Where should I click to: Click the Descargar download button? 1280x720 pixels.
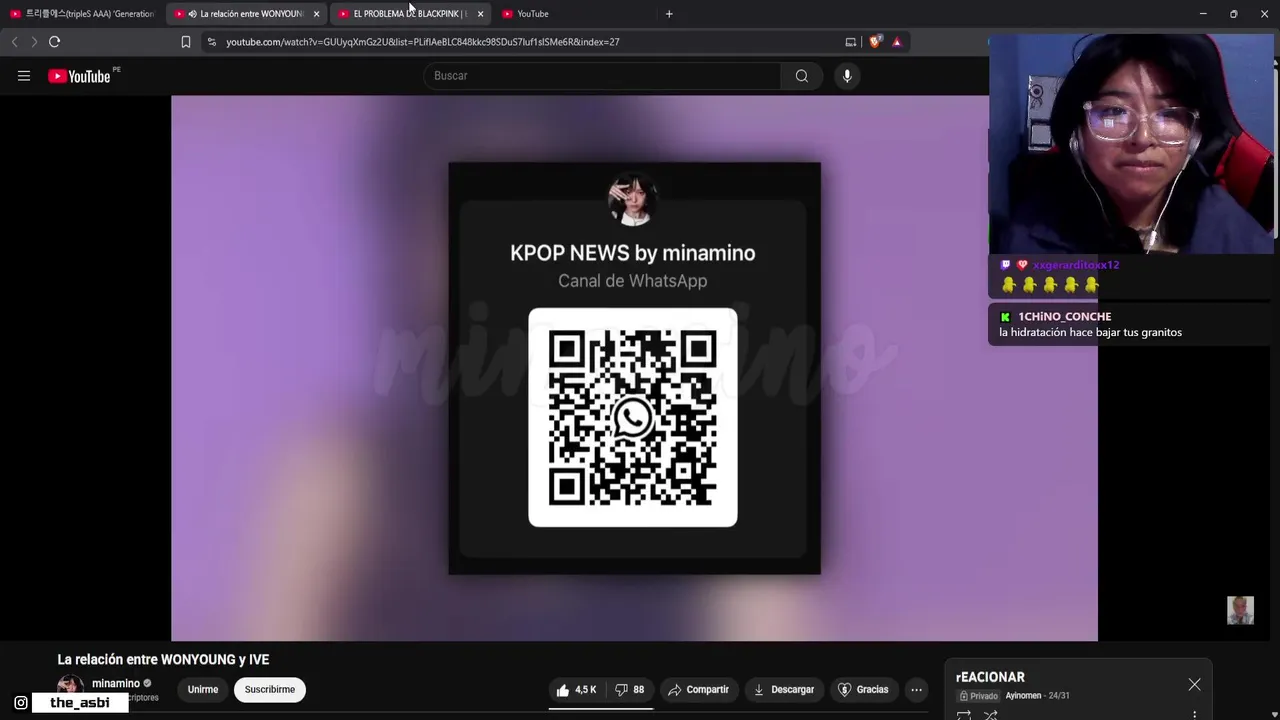pos(784,690)
